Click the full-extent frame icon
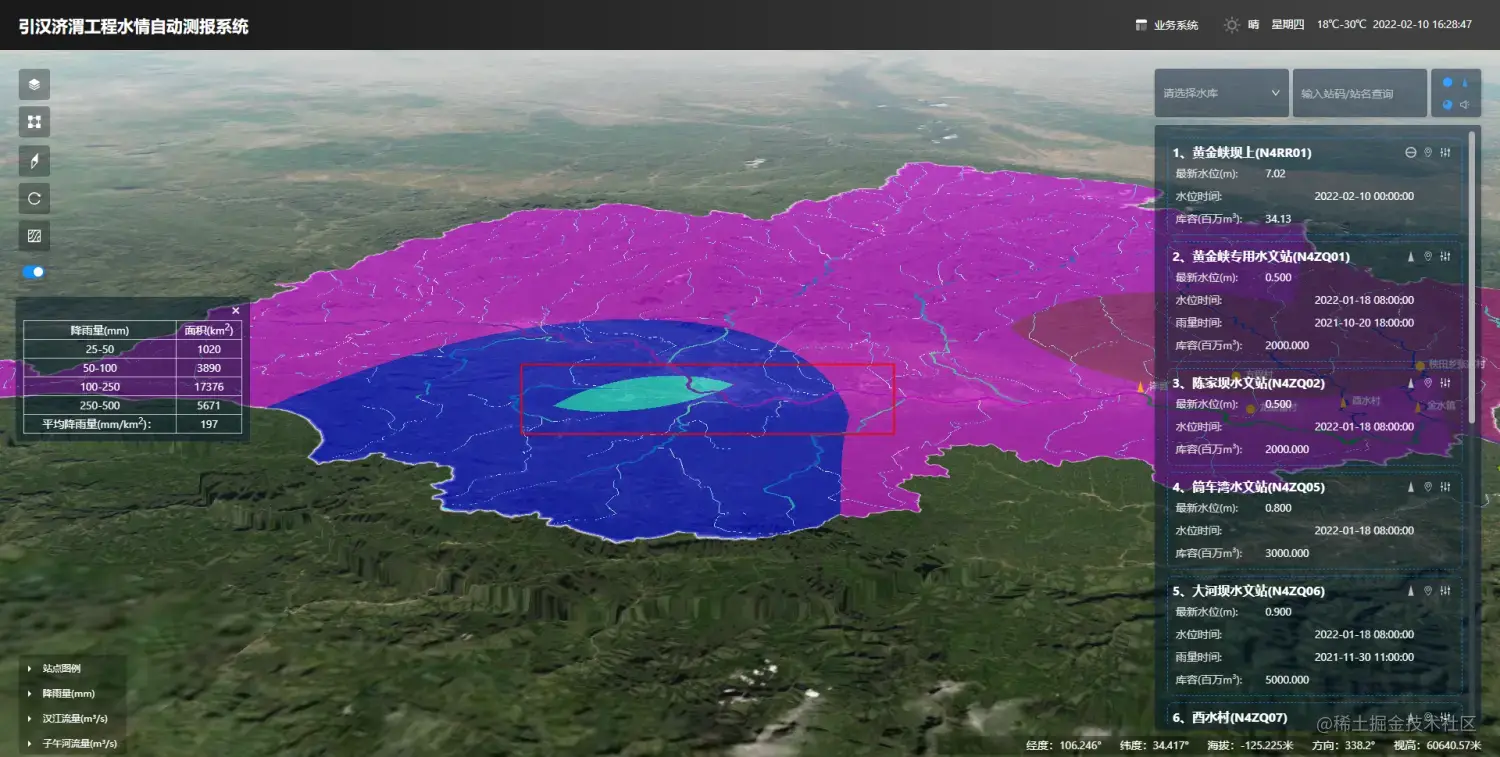 [x=34, y=122]
